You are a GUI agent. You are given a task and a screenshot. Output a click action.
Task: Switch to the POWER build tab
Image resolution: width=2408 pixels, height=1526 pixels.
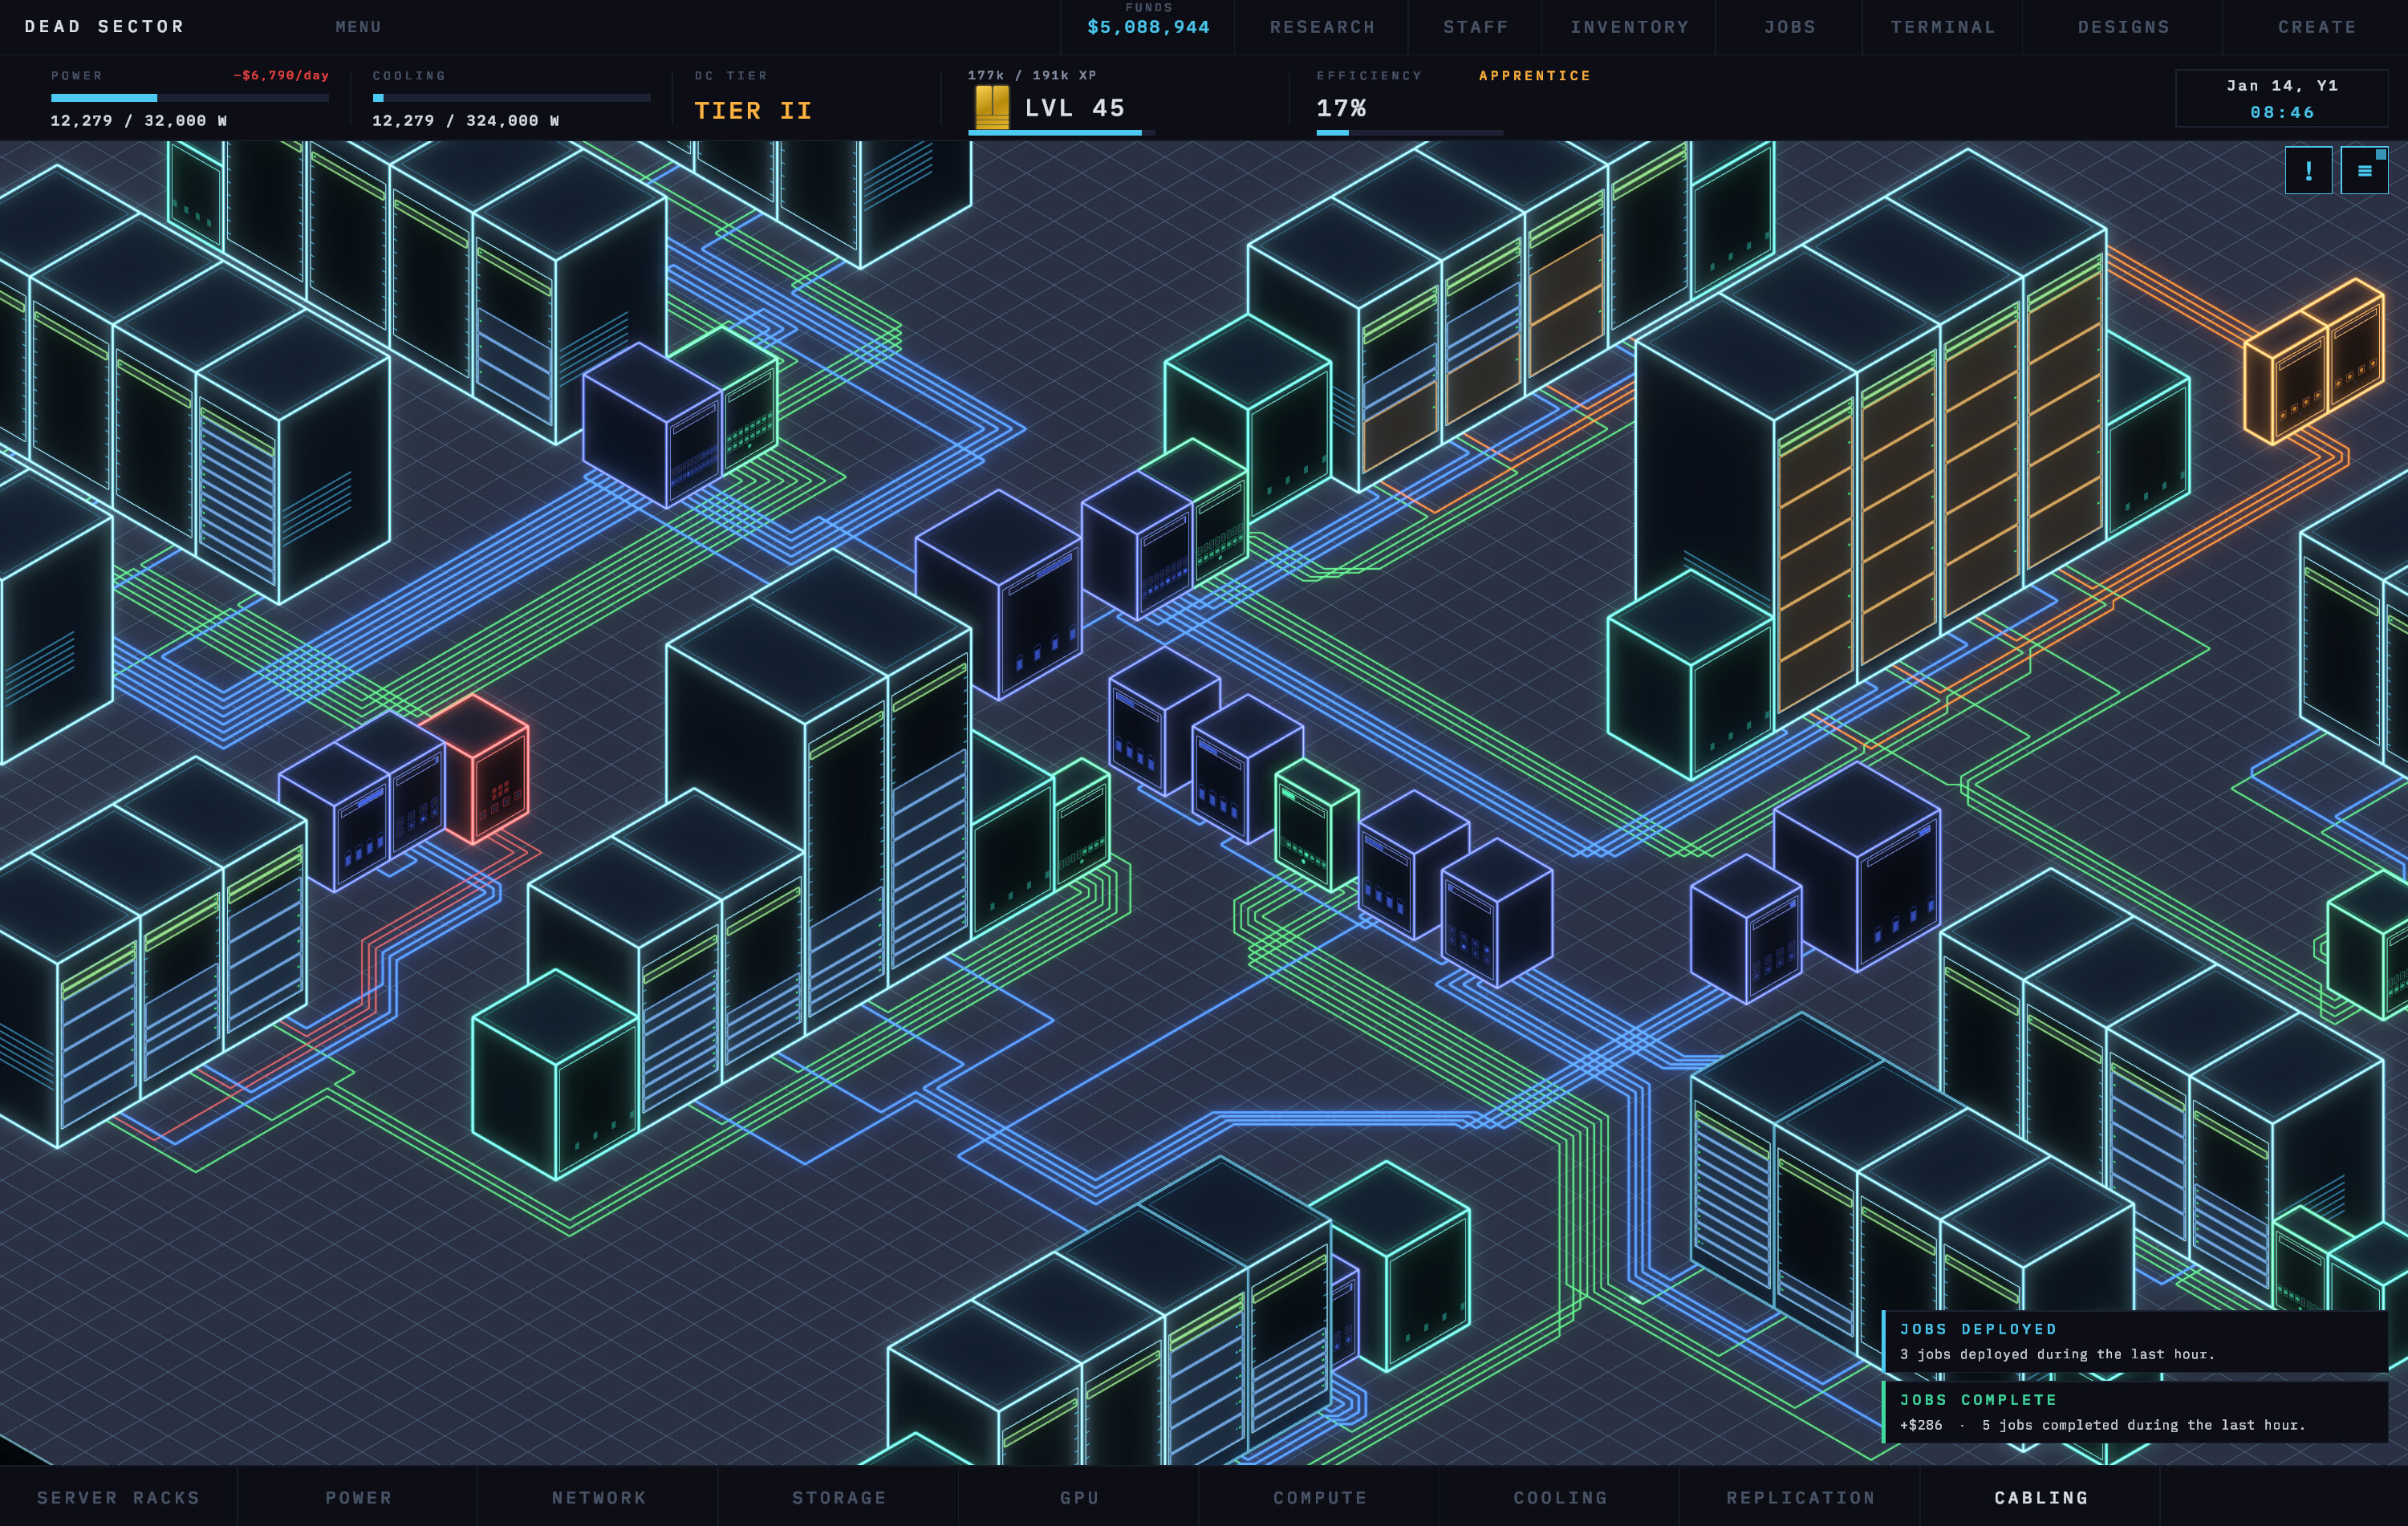point(358,1497)
